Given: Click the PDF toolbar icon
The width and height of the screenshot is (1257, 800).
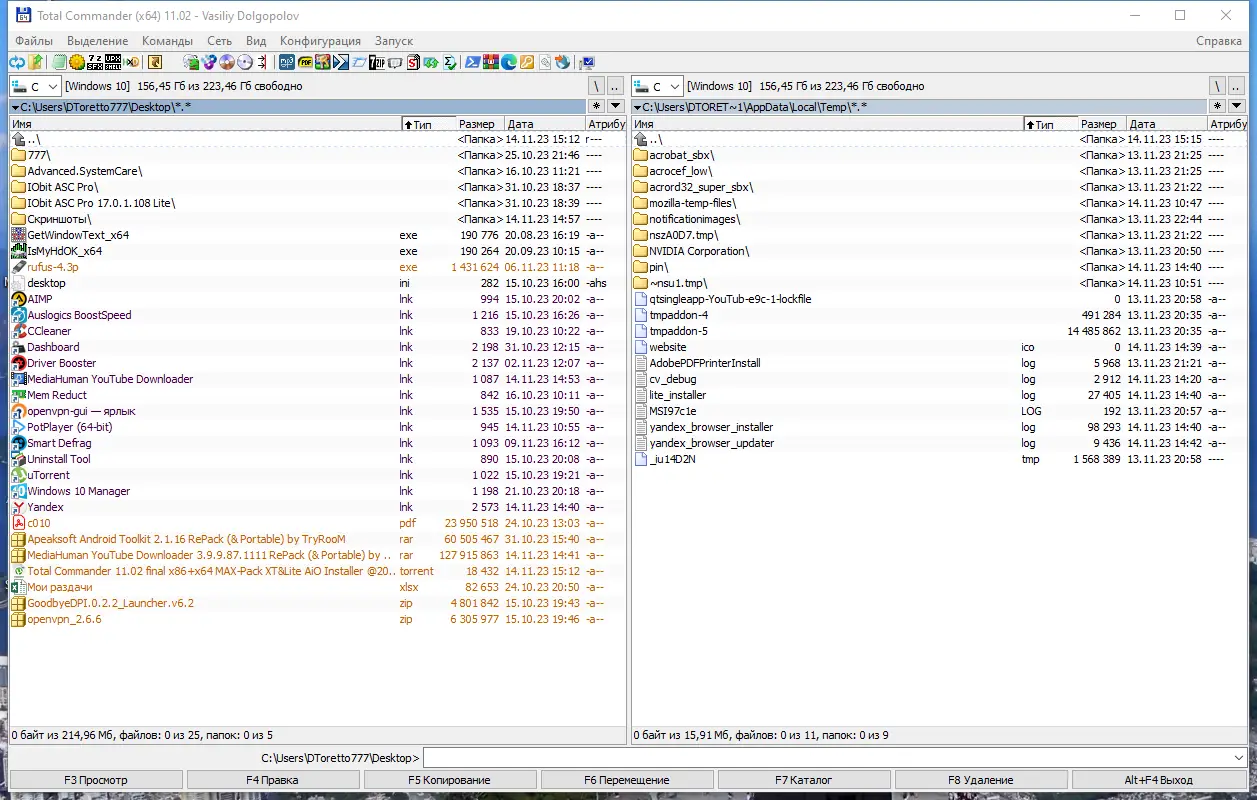Looking at the screenshot, I should [x=306, y=62].
